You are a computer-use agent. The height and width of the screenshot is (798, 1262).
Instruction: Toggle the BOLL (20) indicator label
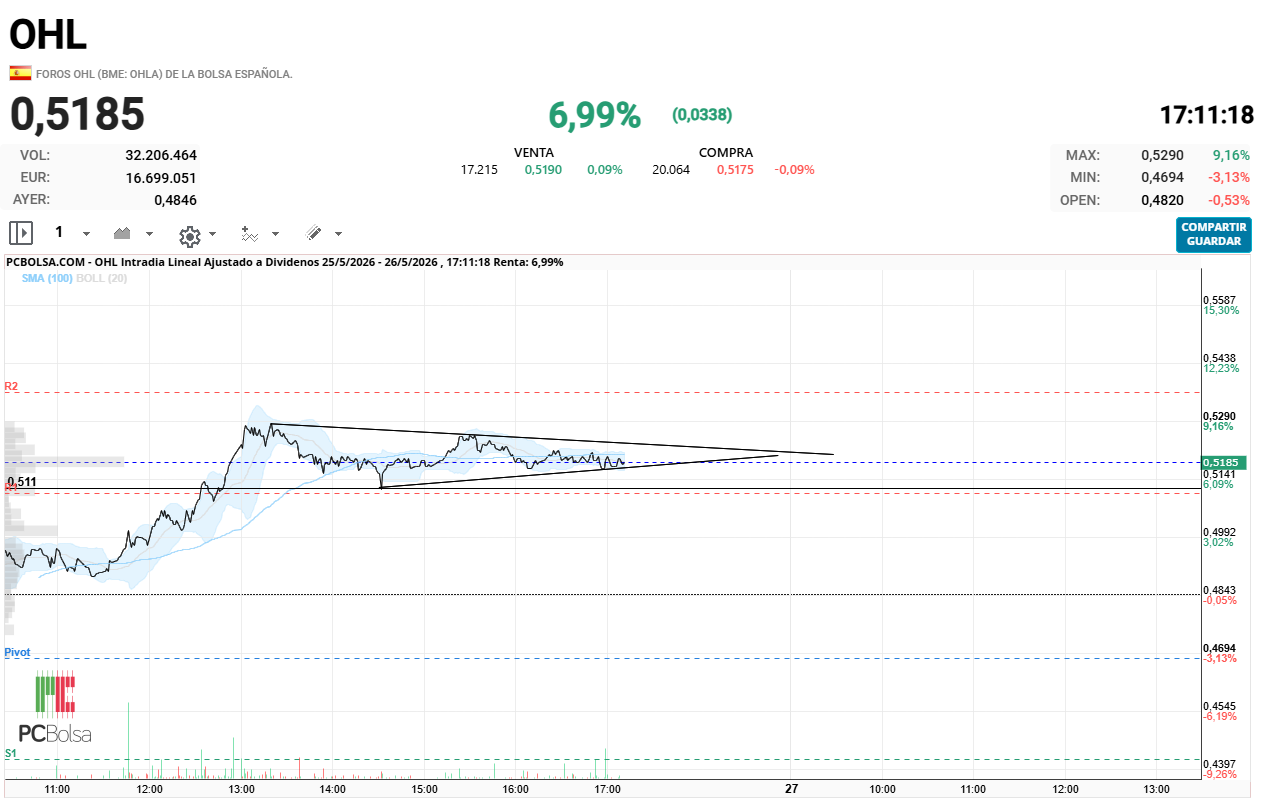click(x=101, y=278)
